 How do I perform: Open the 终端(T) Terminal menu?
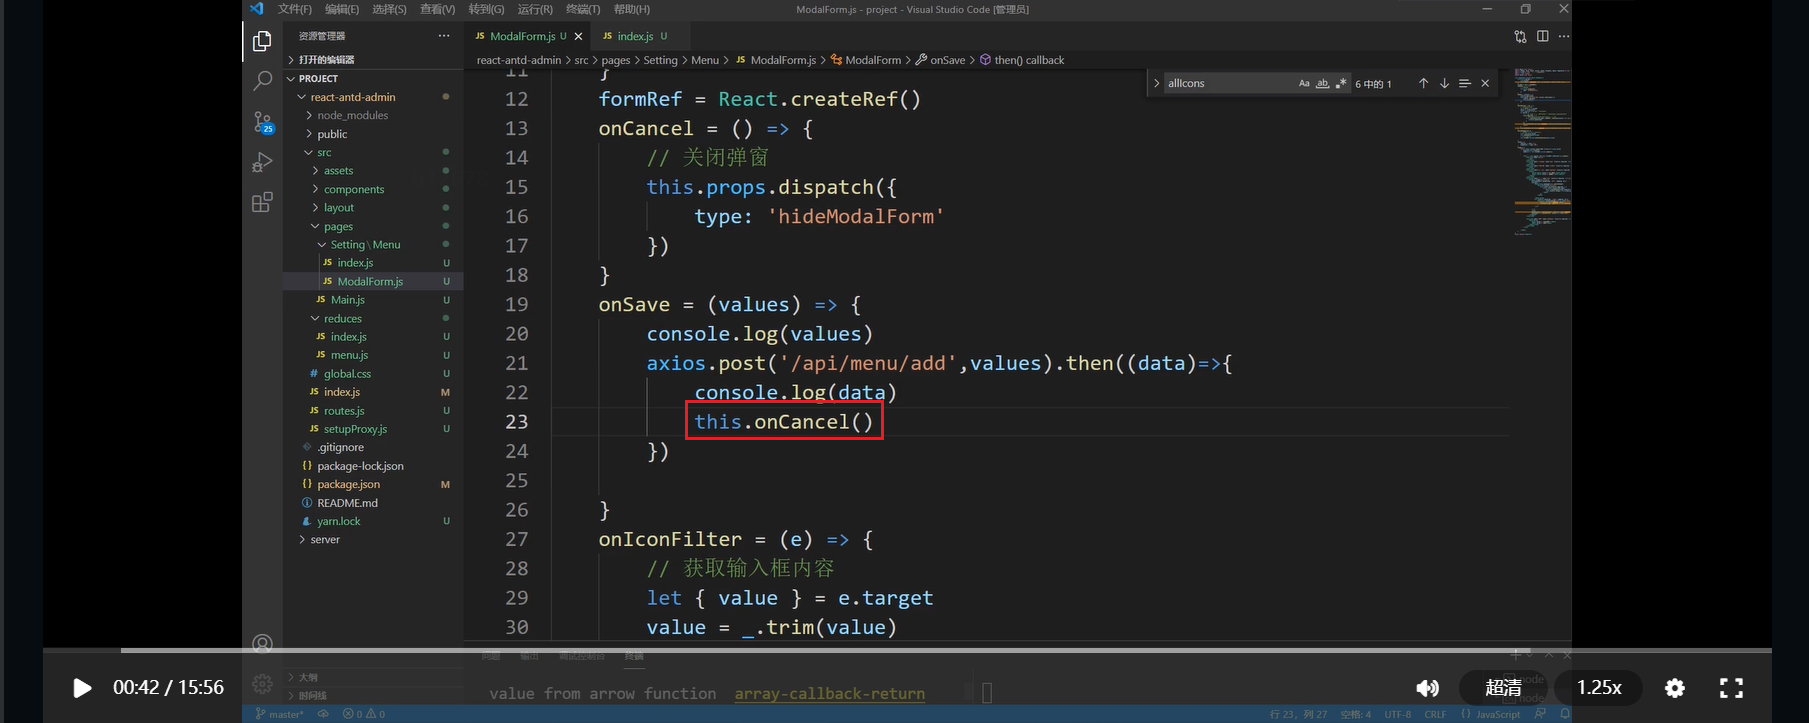tap(583, 9)
